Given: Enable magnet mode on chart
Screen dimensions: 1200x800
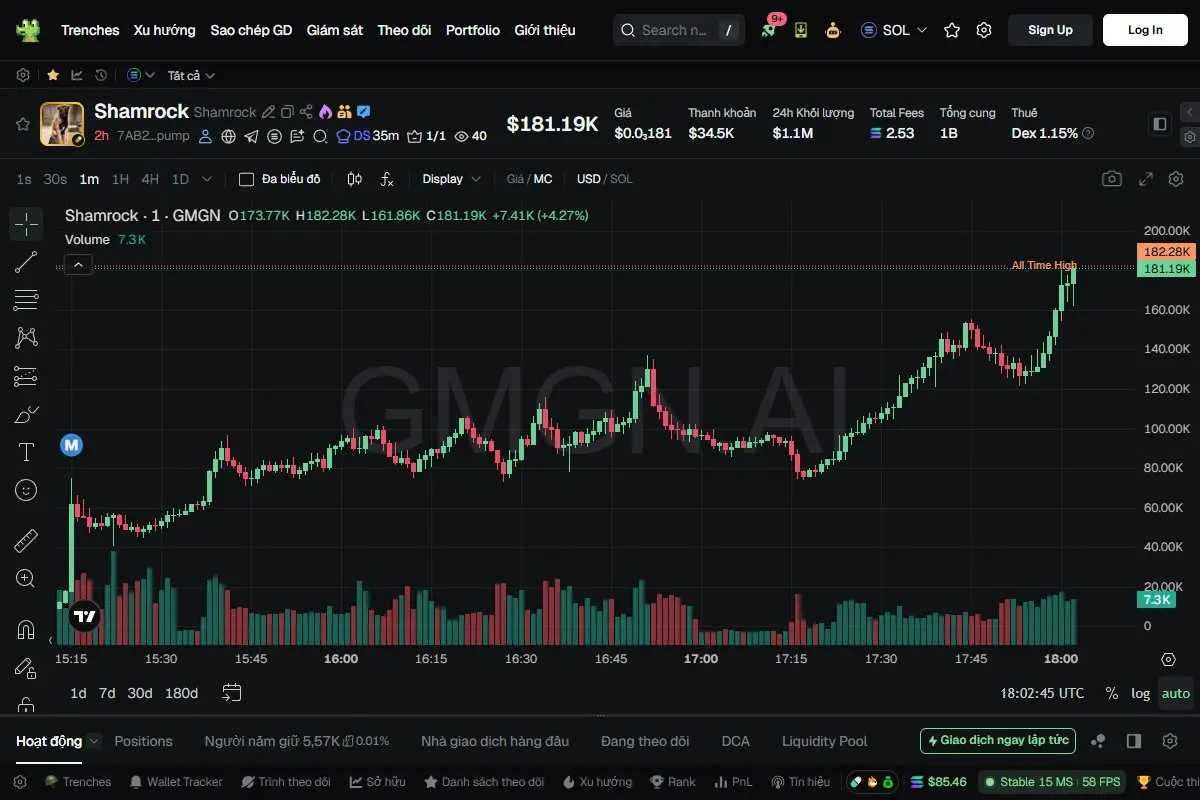Looking at the screenshot, I should click(26, 630).
